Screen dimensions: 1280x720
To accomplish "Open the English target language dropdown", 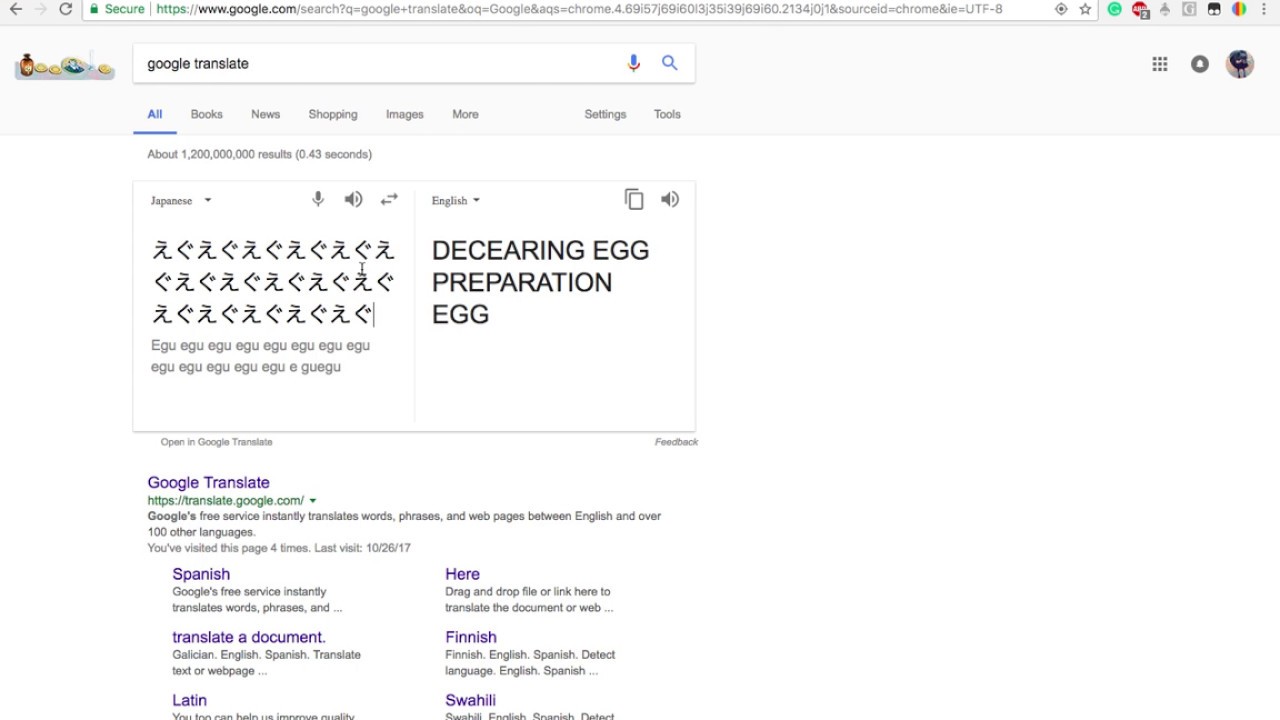I will [456, 200].
